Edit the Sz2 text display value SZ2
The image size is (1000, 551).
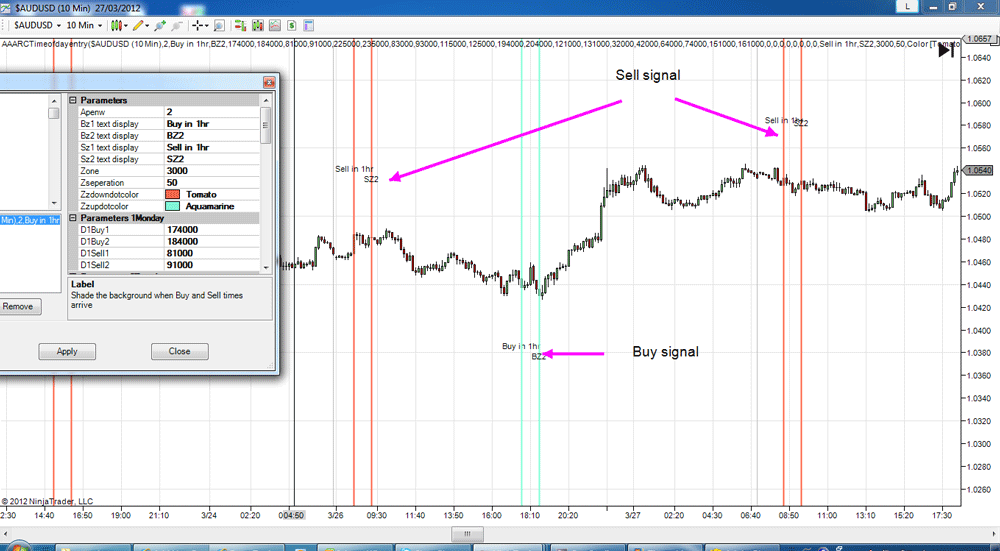click(x=212, y=159)
